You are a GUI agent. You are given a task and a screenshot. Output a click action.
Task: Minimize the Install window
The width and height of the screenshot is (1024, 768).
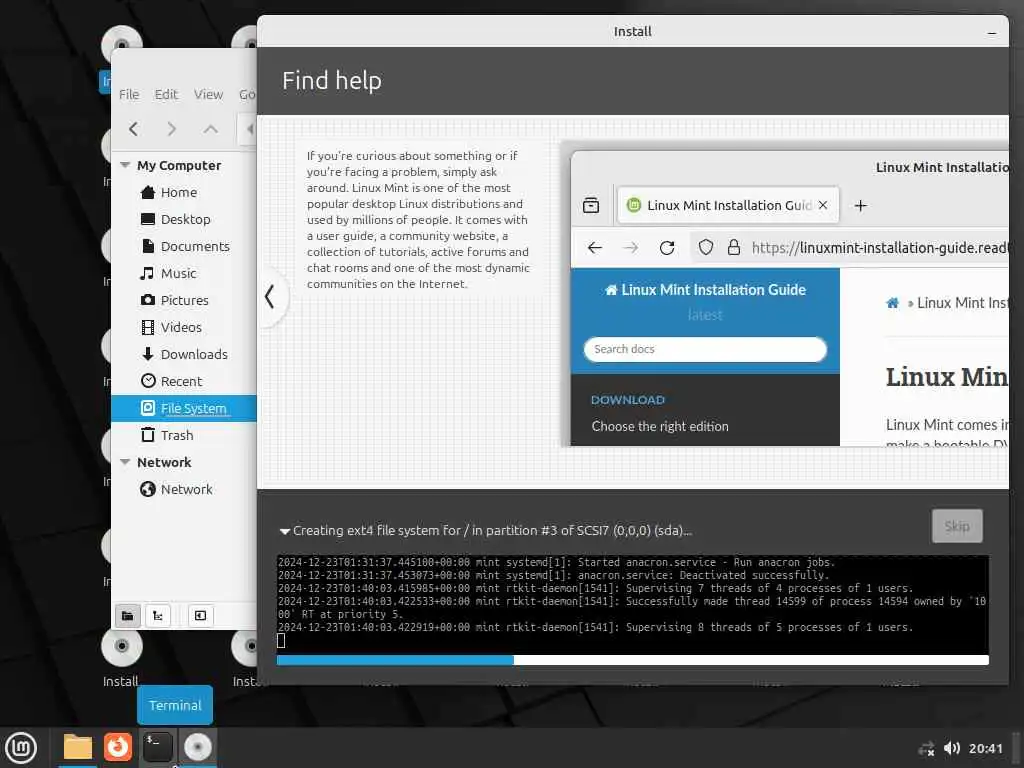point(992,32)
